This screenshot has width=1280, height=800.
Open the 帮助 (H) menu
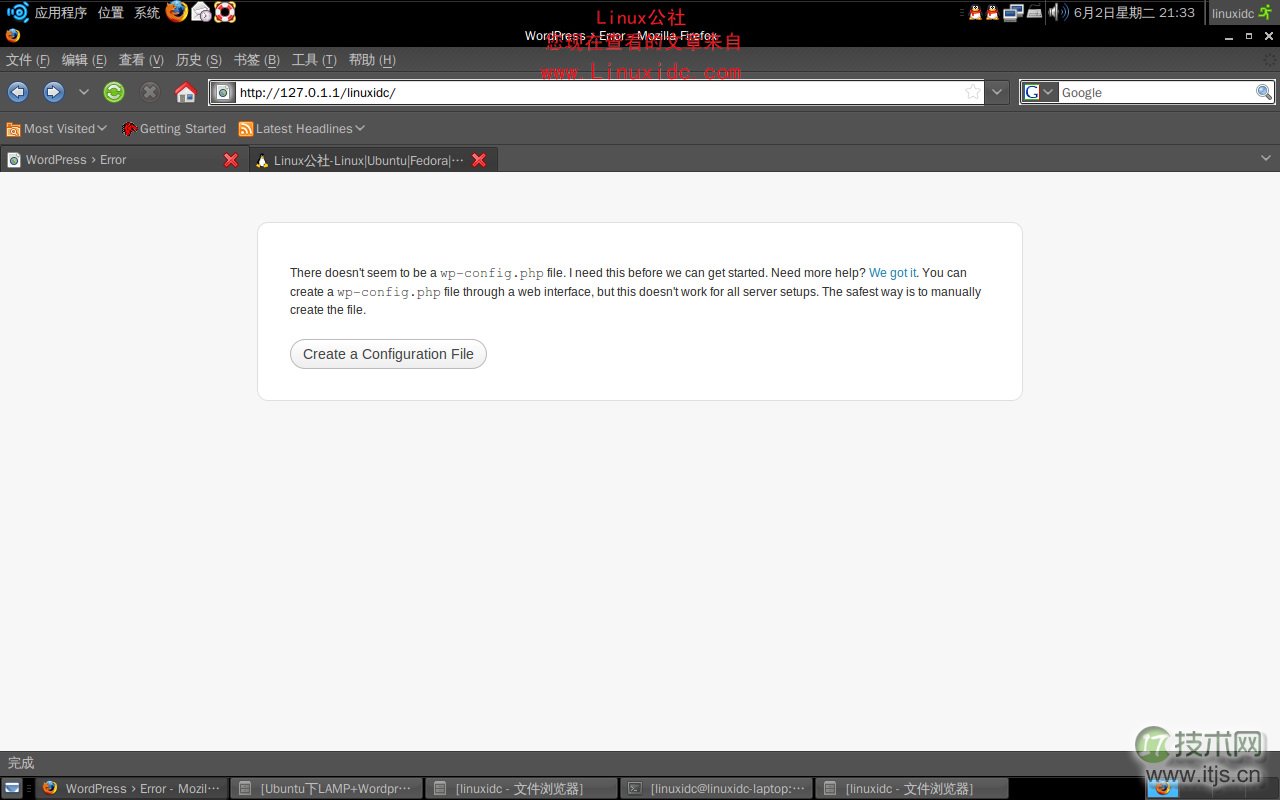(372, 60)
